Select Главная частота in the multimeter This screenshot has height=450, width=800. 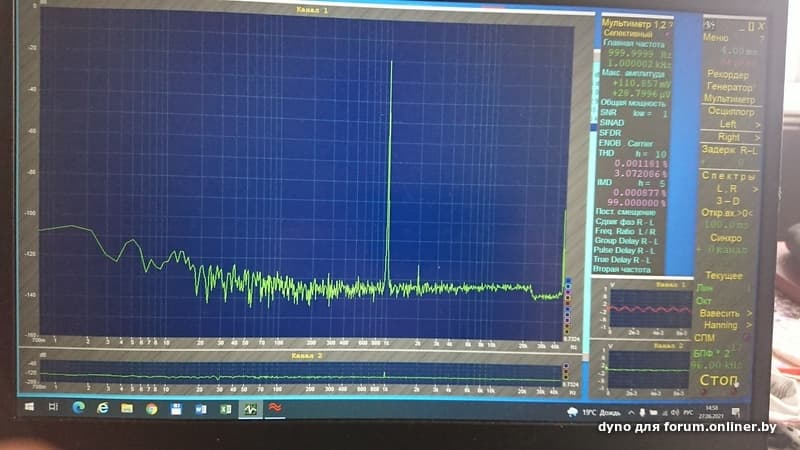pyautogui.click(x=634, y=44)
